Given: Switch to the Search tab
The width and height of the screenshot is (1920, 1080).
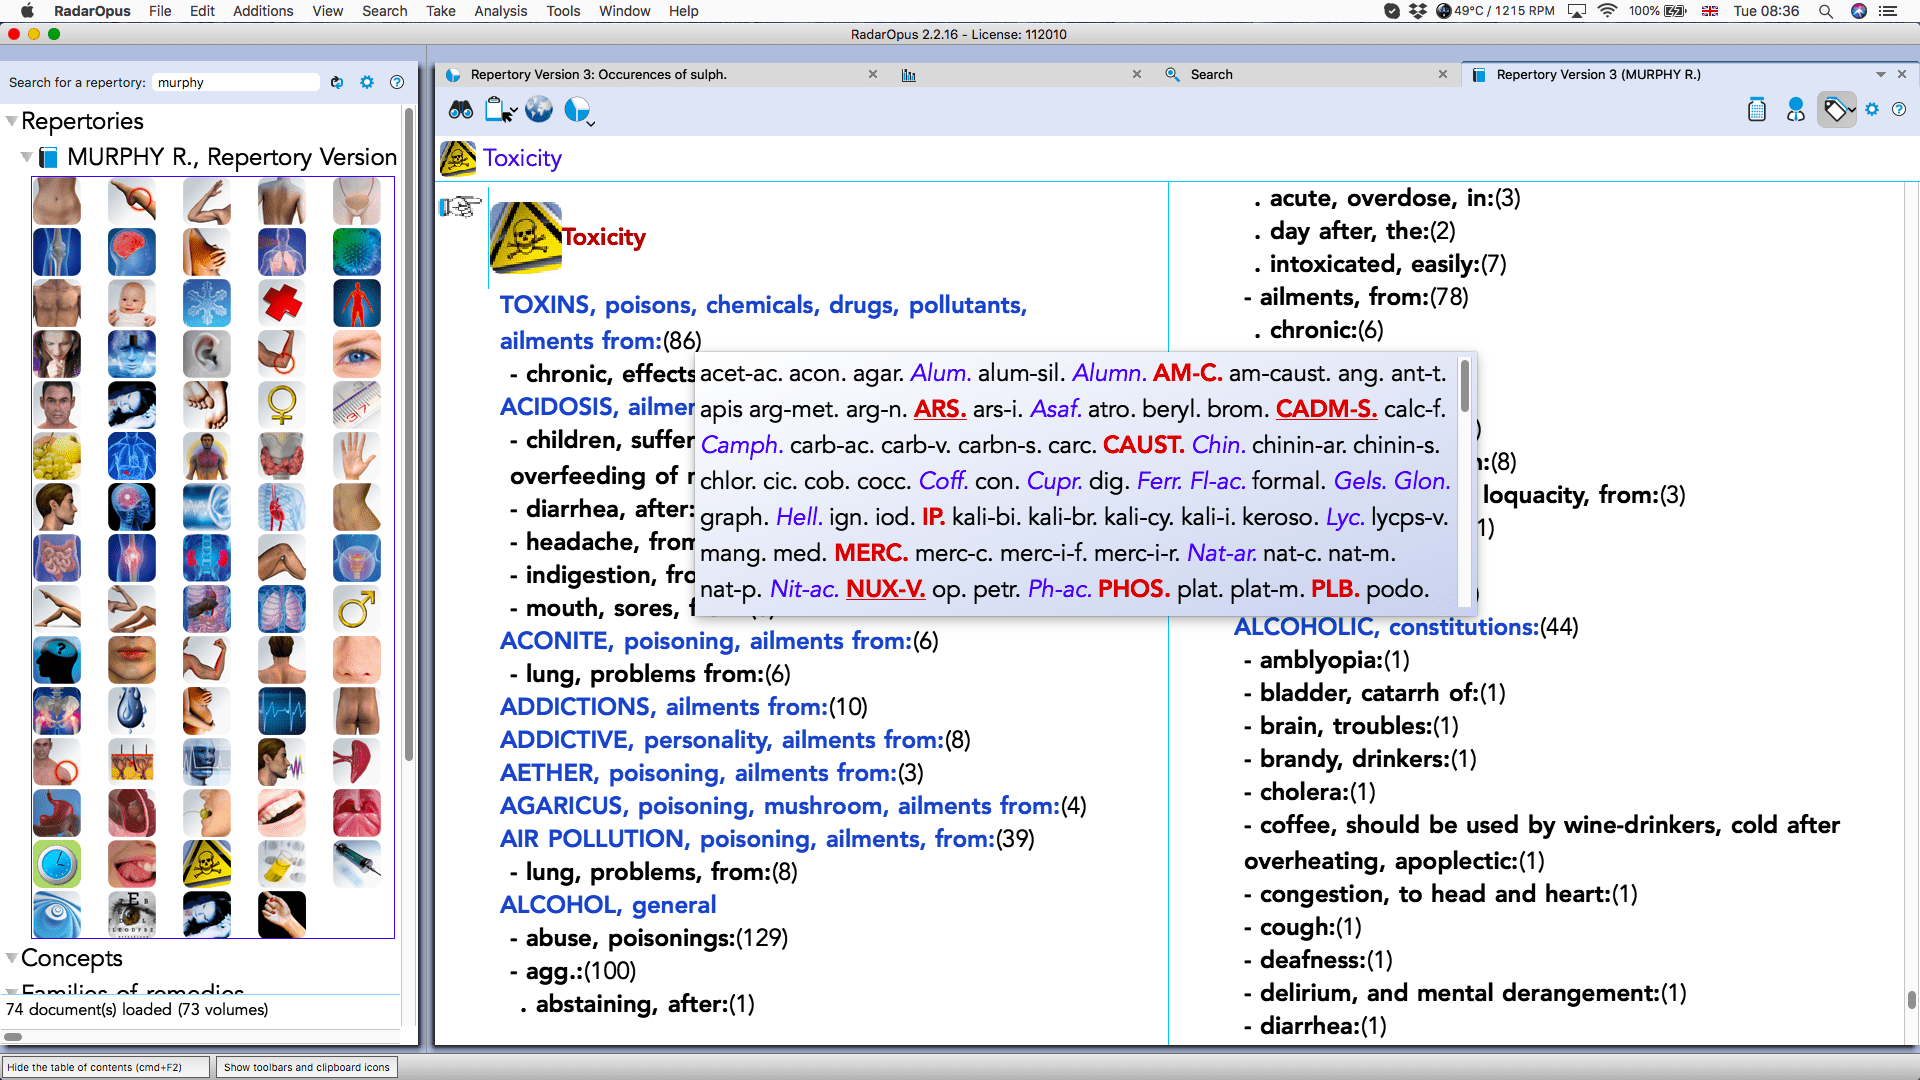Looking at the screenshot, I should click(x=1211, y=74).
